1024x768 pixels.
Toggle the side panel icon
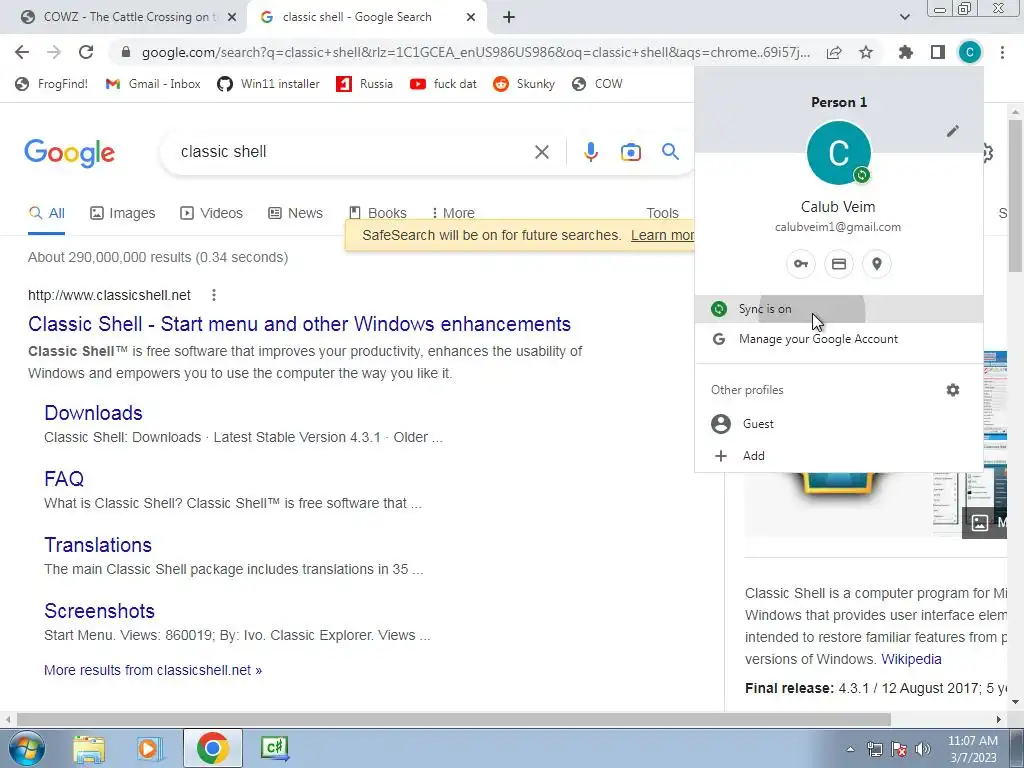[x=938, y=52]
